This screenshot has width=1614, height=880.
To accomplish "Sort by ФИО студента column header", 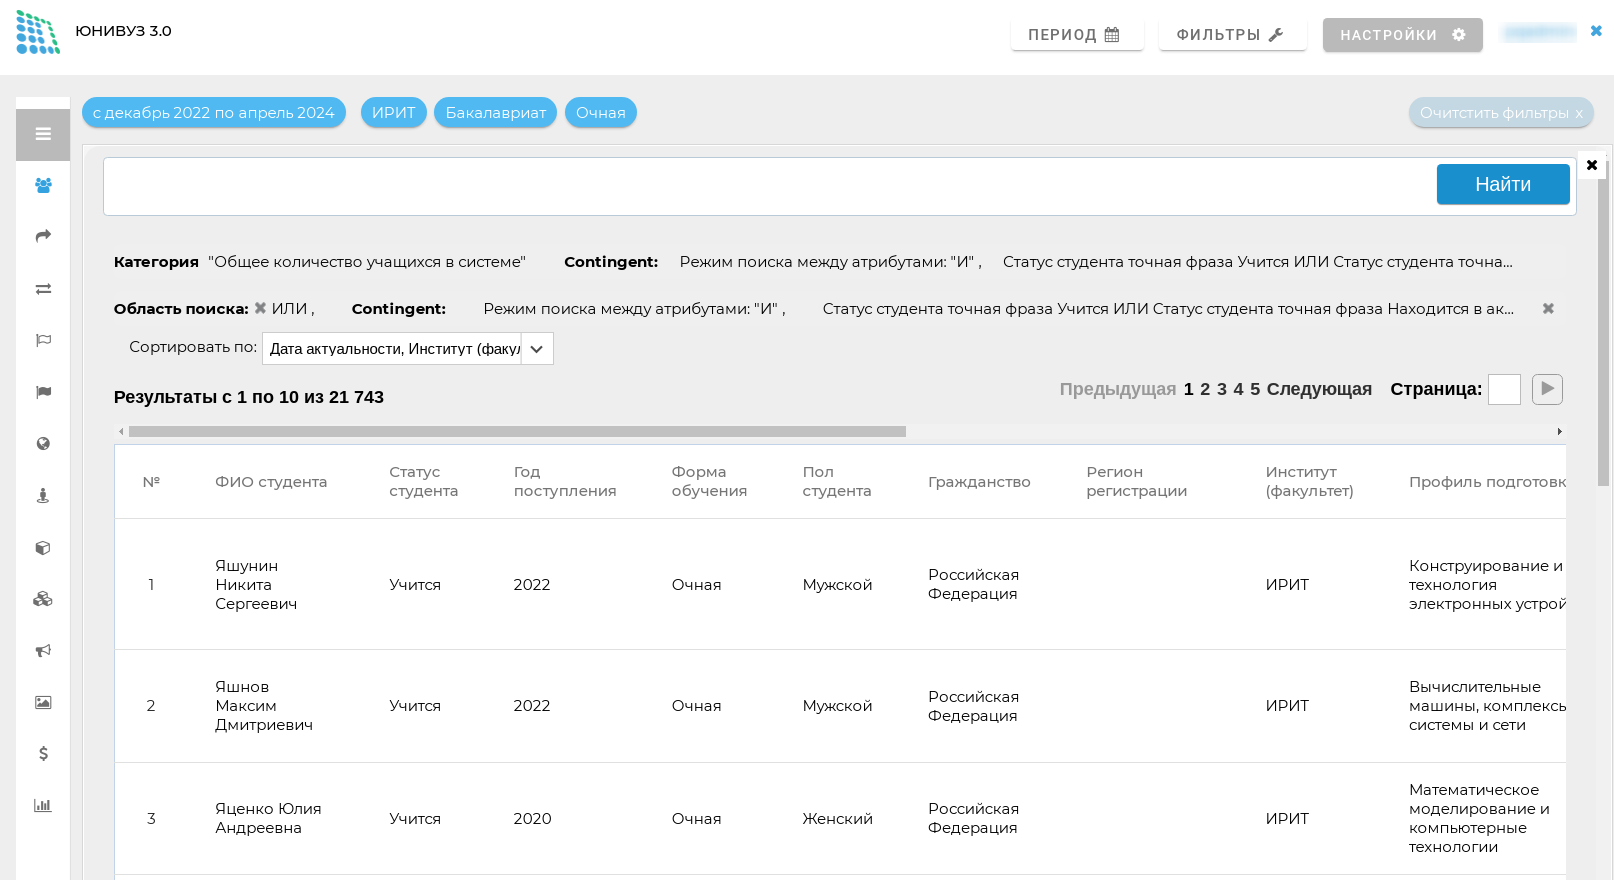I will tap(271, 482).
